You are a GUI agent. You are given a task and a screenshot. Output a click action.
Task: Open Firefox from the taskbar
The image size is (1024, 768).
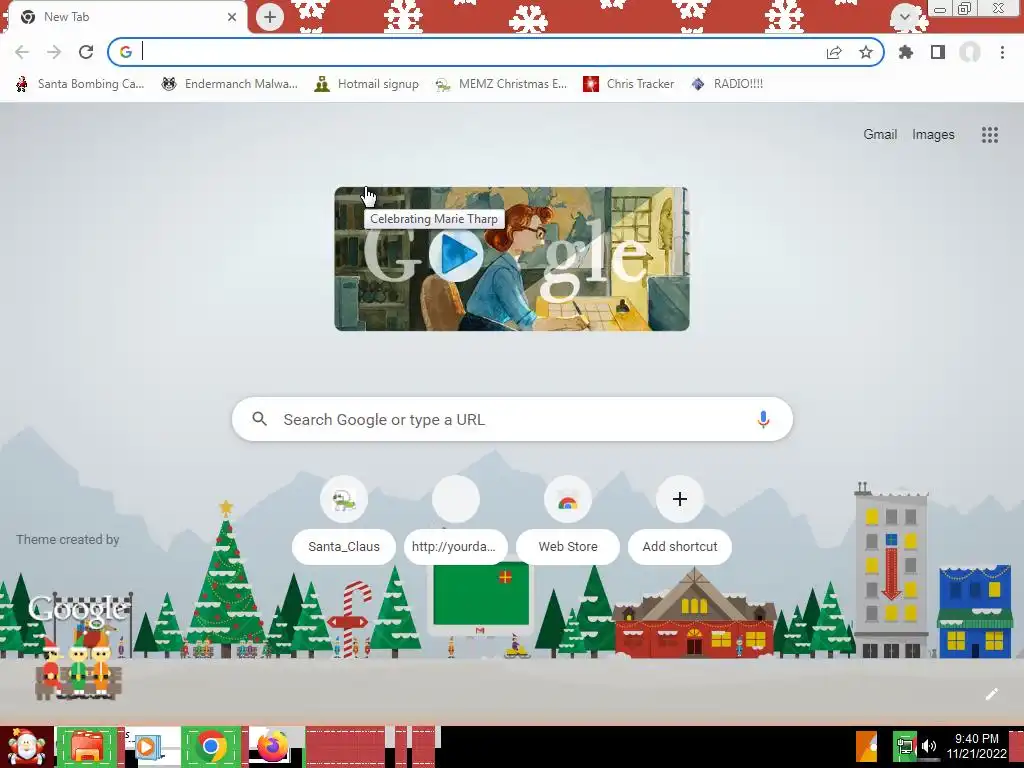tap(273, 747)
